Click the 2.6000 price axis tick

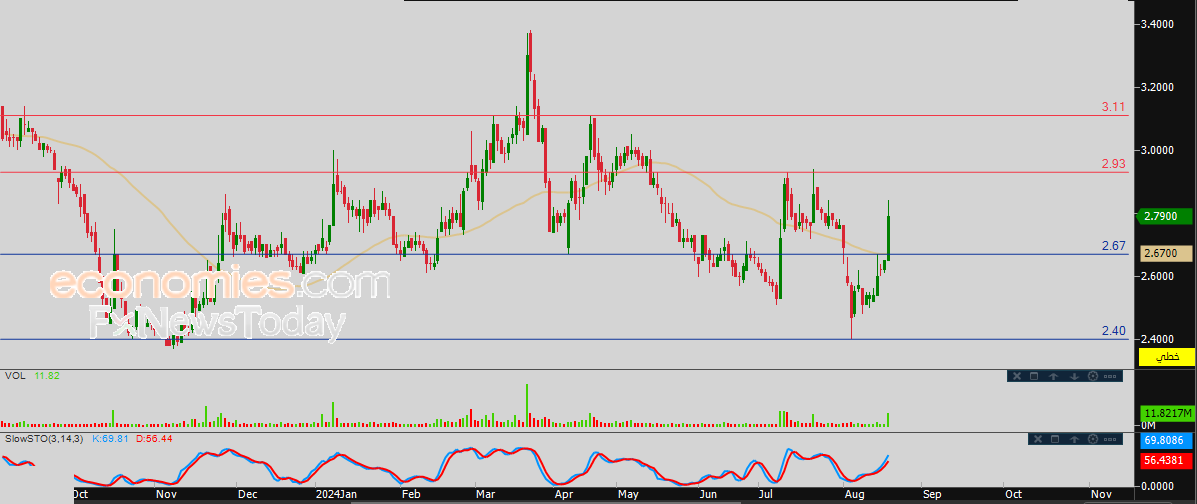pyautogui.click(x=1157, y=276)
